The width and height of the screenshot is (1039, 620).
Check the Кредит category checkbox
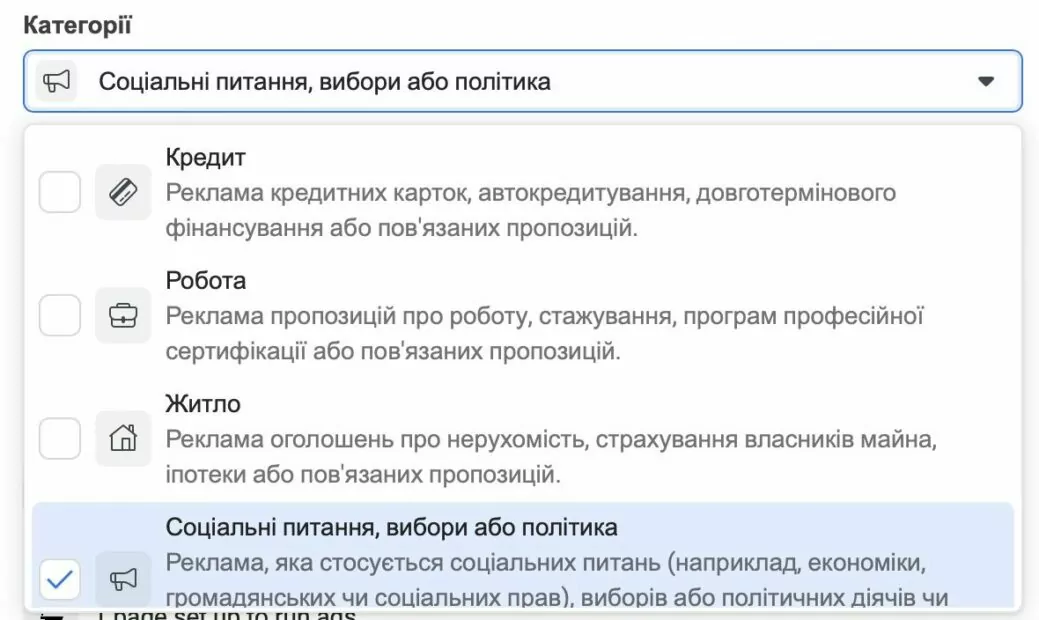tap(60, 192)
